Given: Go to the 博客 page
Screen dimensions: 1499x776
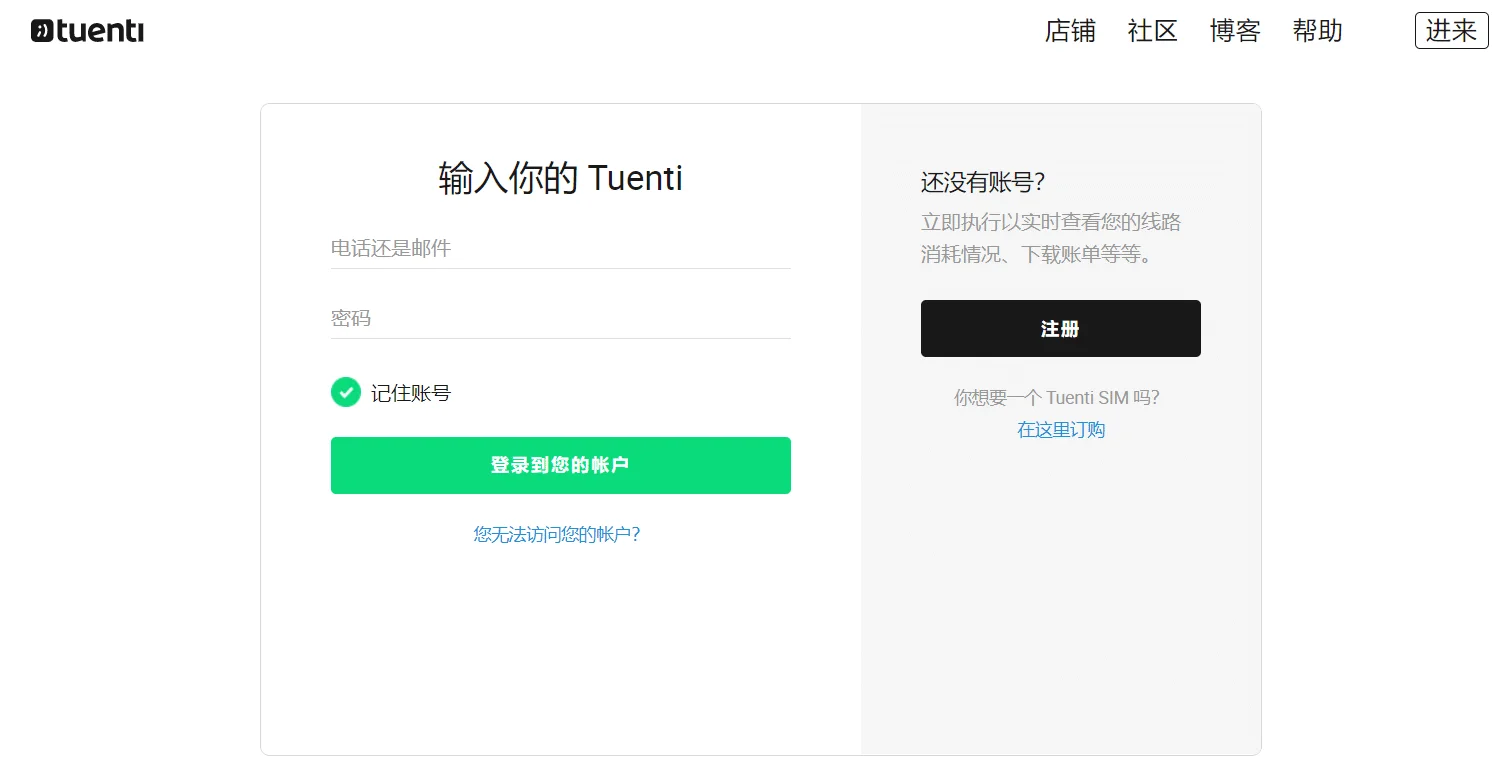Looking at the screenshot, I should pyautogui.click(x=1235, y=31).
